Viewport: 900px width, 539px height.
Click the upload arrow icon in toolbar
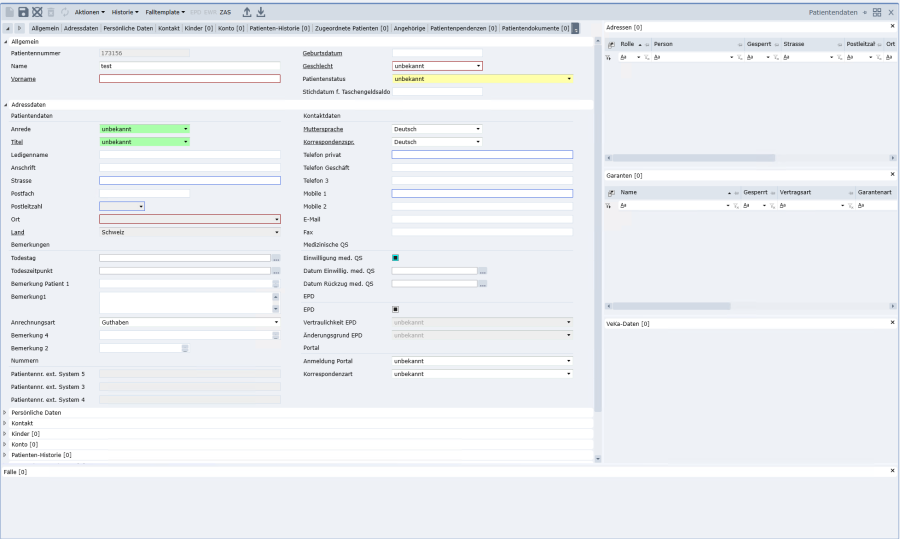[247, 11]
